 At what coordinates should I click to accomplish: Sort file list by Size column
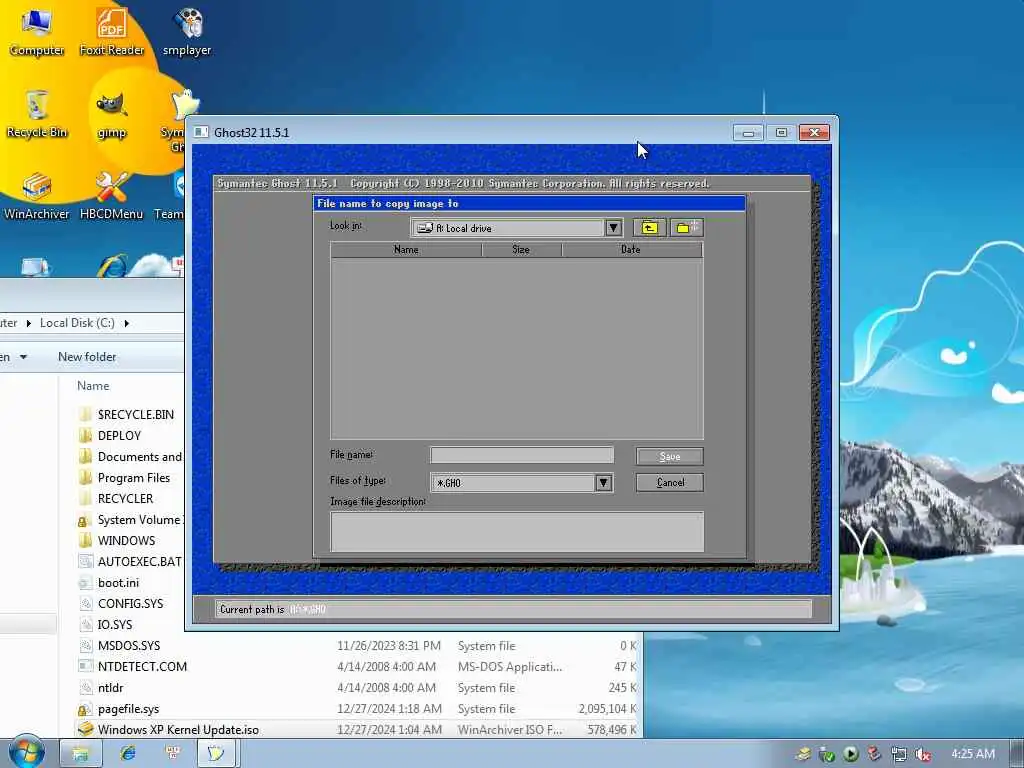click(521, 249)
